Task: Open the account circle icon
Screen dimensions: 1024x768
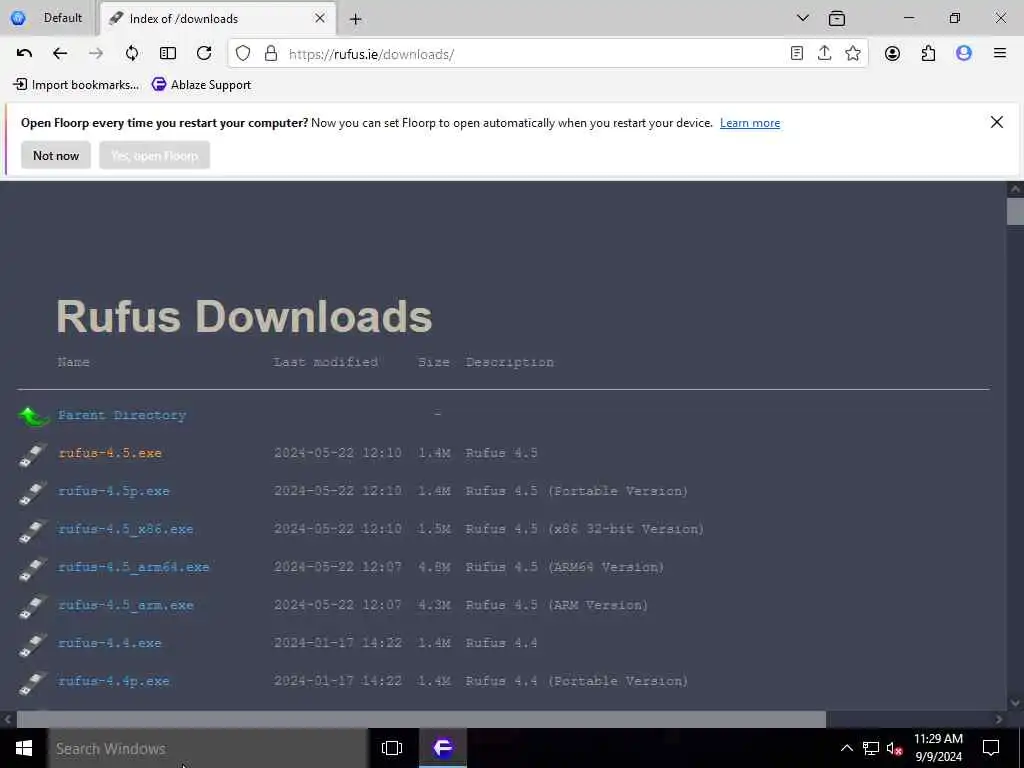Action: [892, 54]
